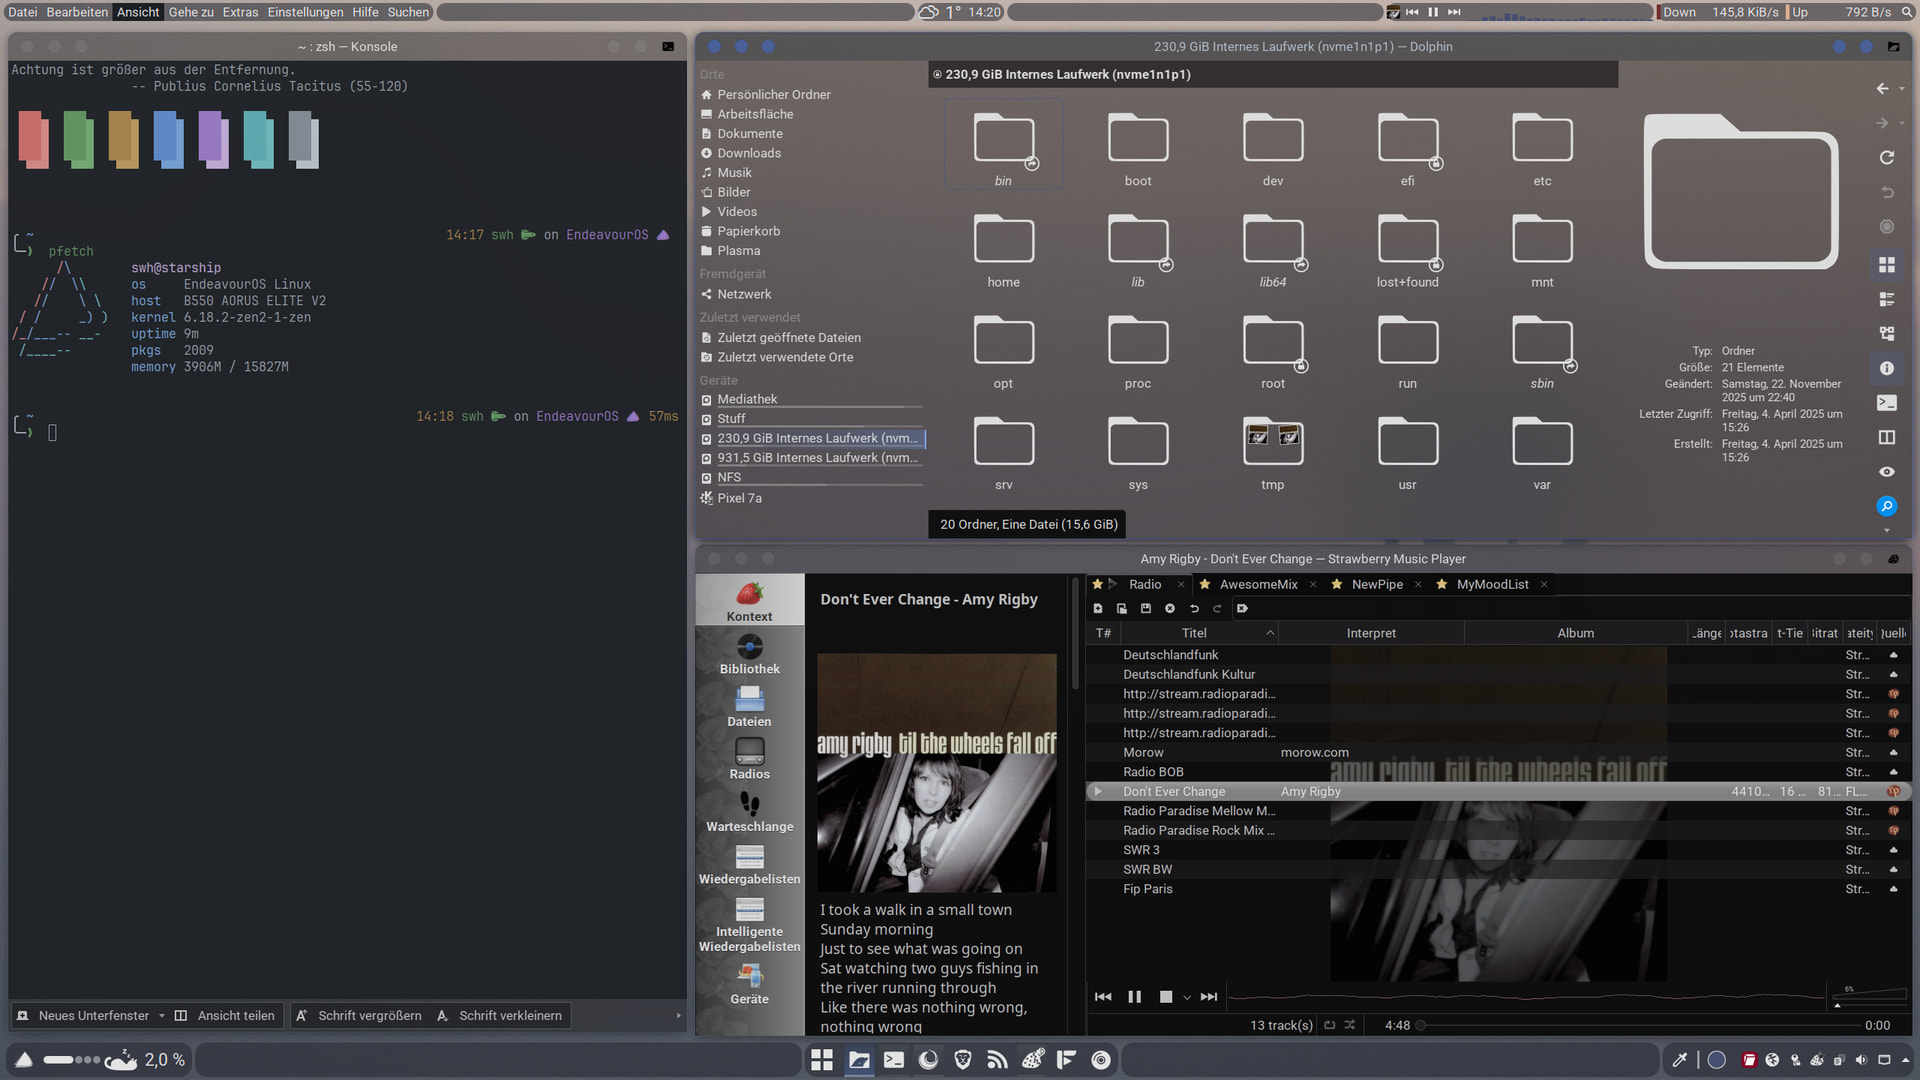1920x1080 pixels.
Task: Toggle the information panel in Dolphin
Action: (x=1886, y=368)
